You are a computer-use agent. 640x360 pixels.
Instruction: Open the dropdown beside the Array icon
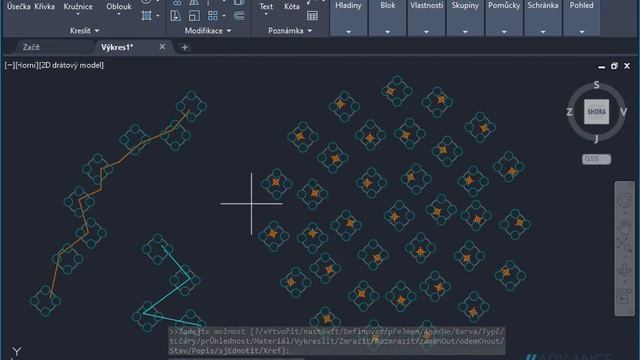[x=224, y=16]
